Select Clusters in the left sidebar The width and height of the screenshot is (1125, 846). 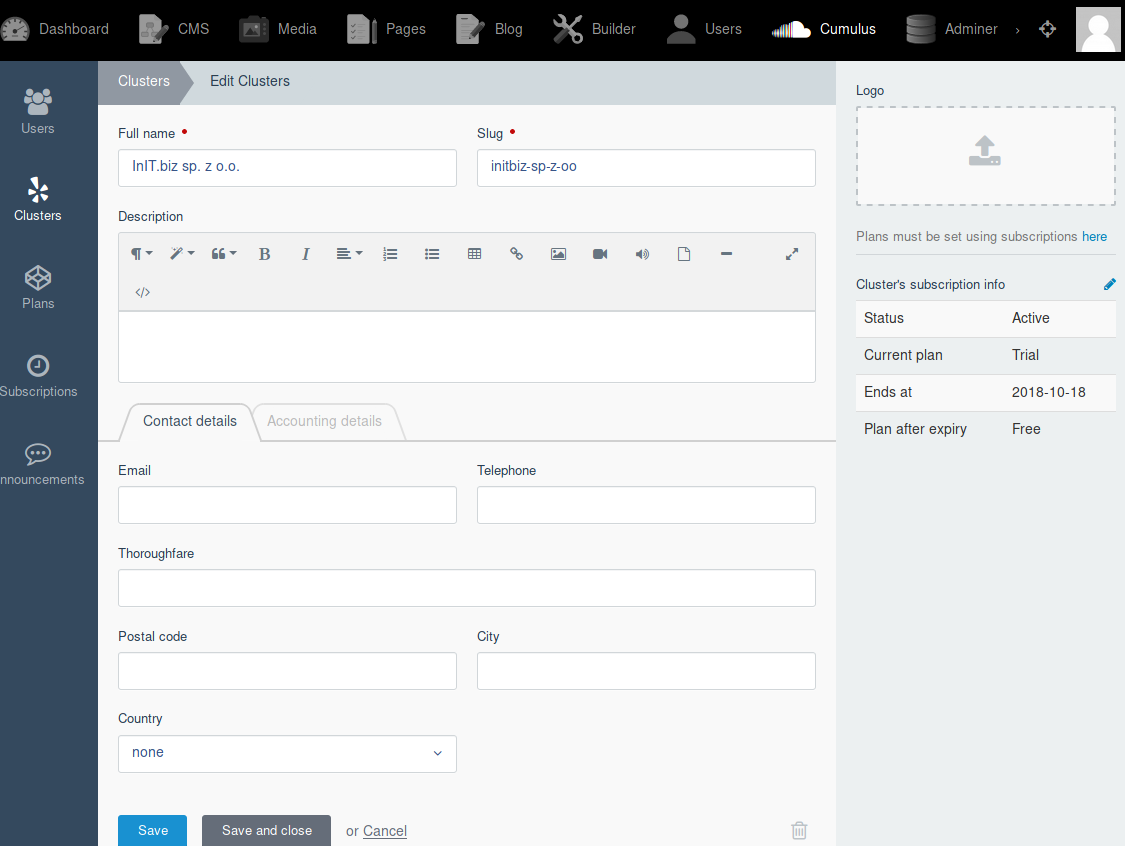pos(37,199)
